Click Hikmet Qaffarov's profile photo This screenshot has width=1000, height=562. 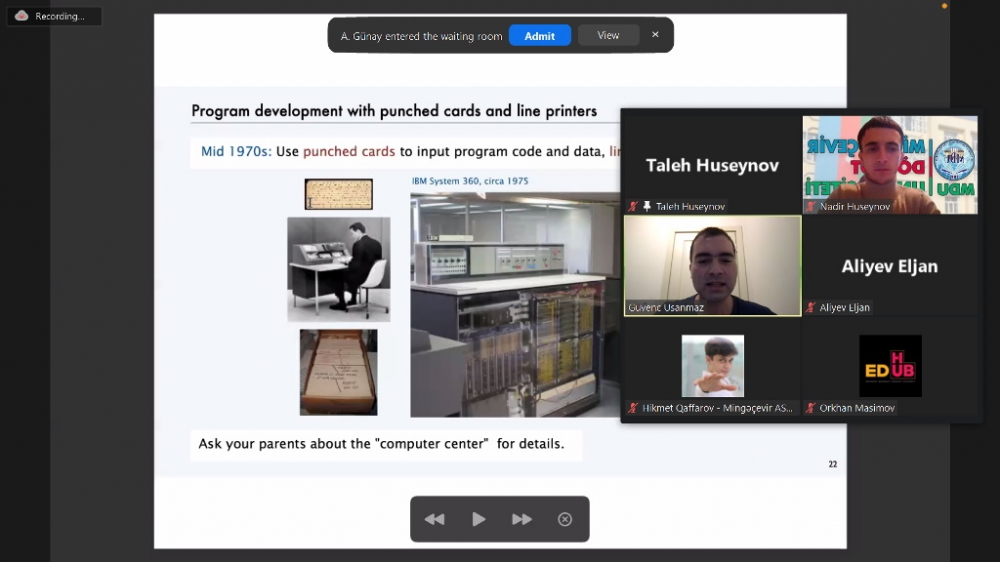pyautogui.click(x=712, y=365)
